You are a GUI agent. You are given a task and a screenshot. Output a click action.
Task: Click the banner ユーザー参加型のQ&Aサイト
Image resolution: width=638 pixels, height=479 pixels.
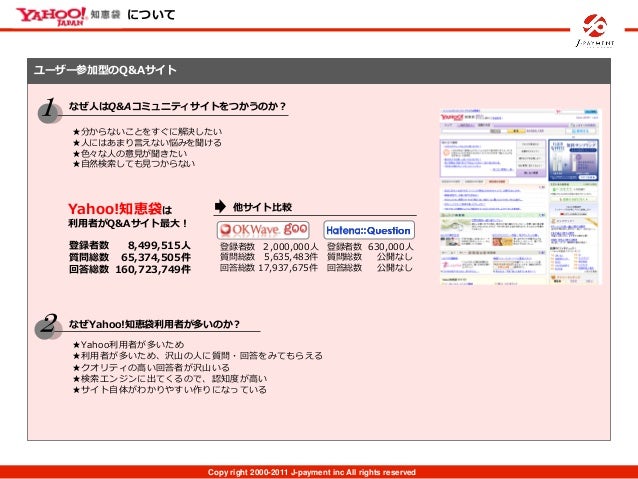click(x=319, y=71)
